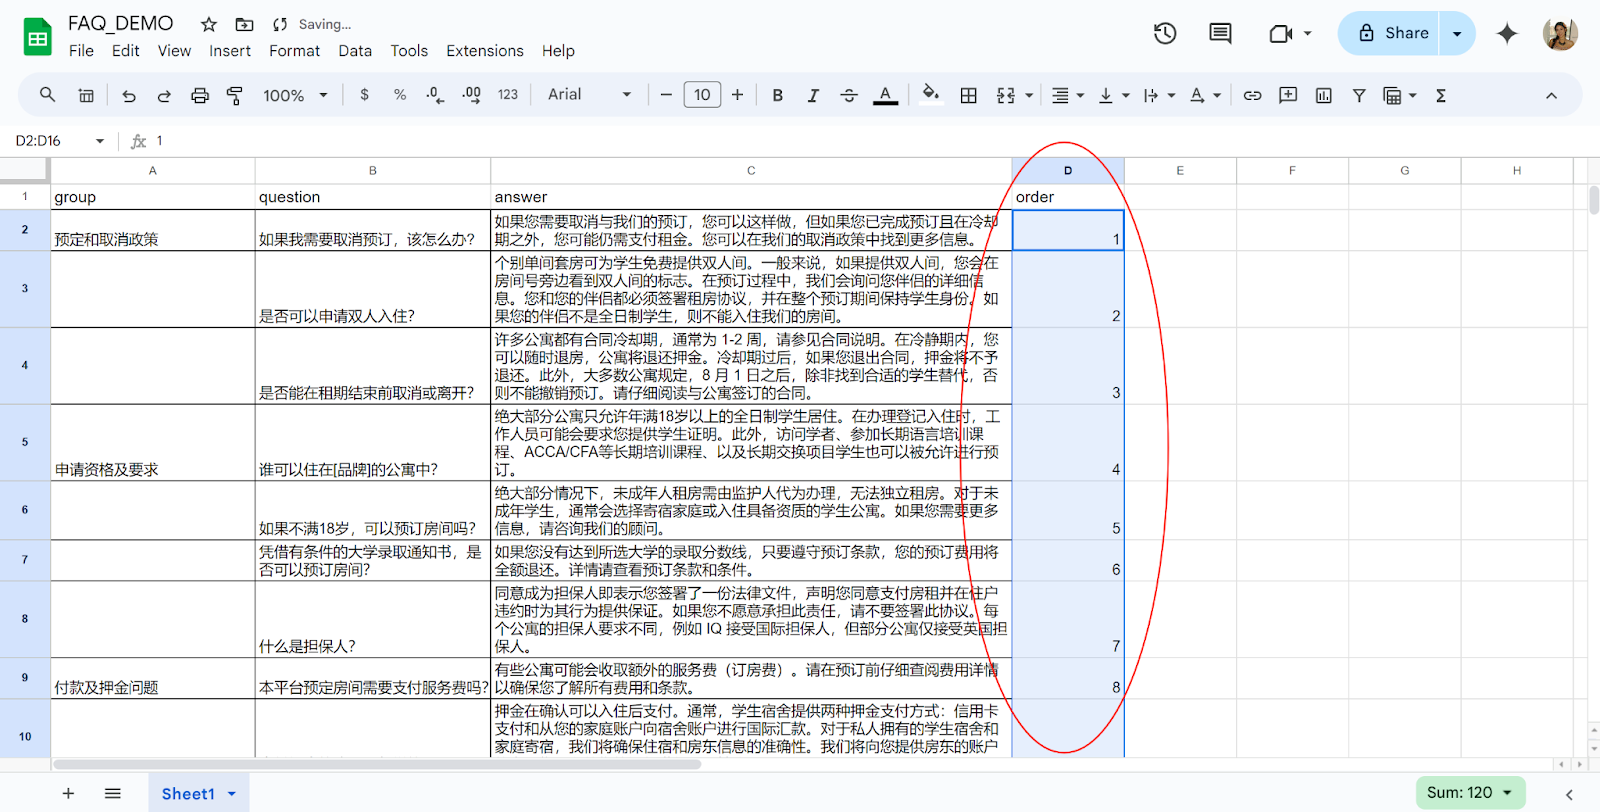Expand the Name box dropdown arrow
The width and height of the screenshot is (1600, 812).
[100, 141]
